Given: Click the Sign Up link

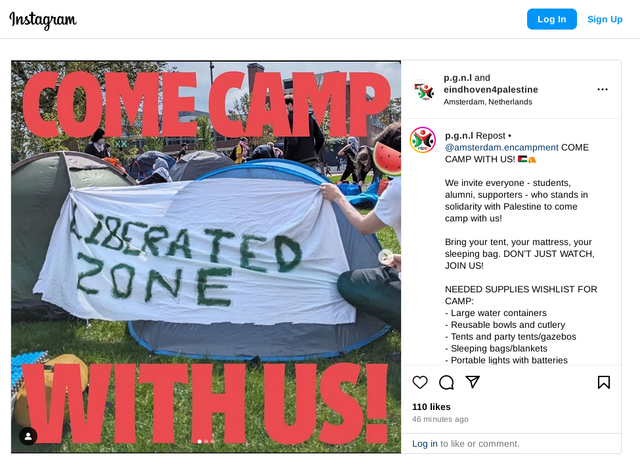Looking at the screenshot, I should pyautogui.click(x=604, y=19).
